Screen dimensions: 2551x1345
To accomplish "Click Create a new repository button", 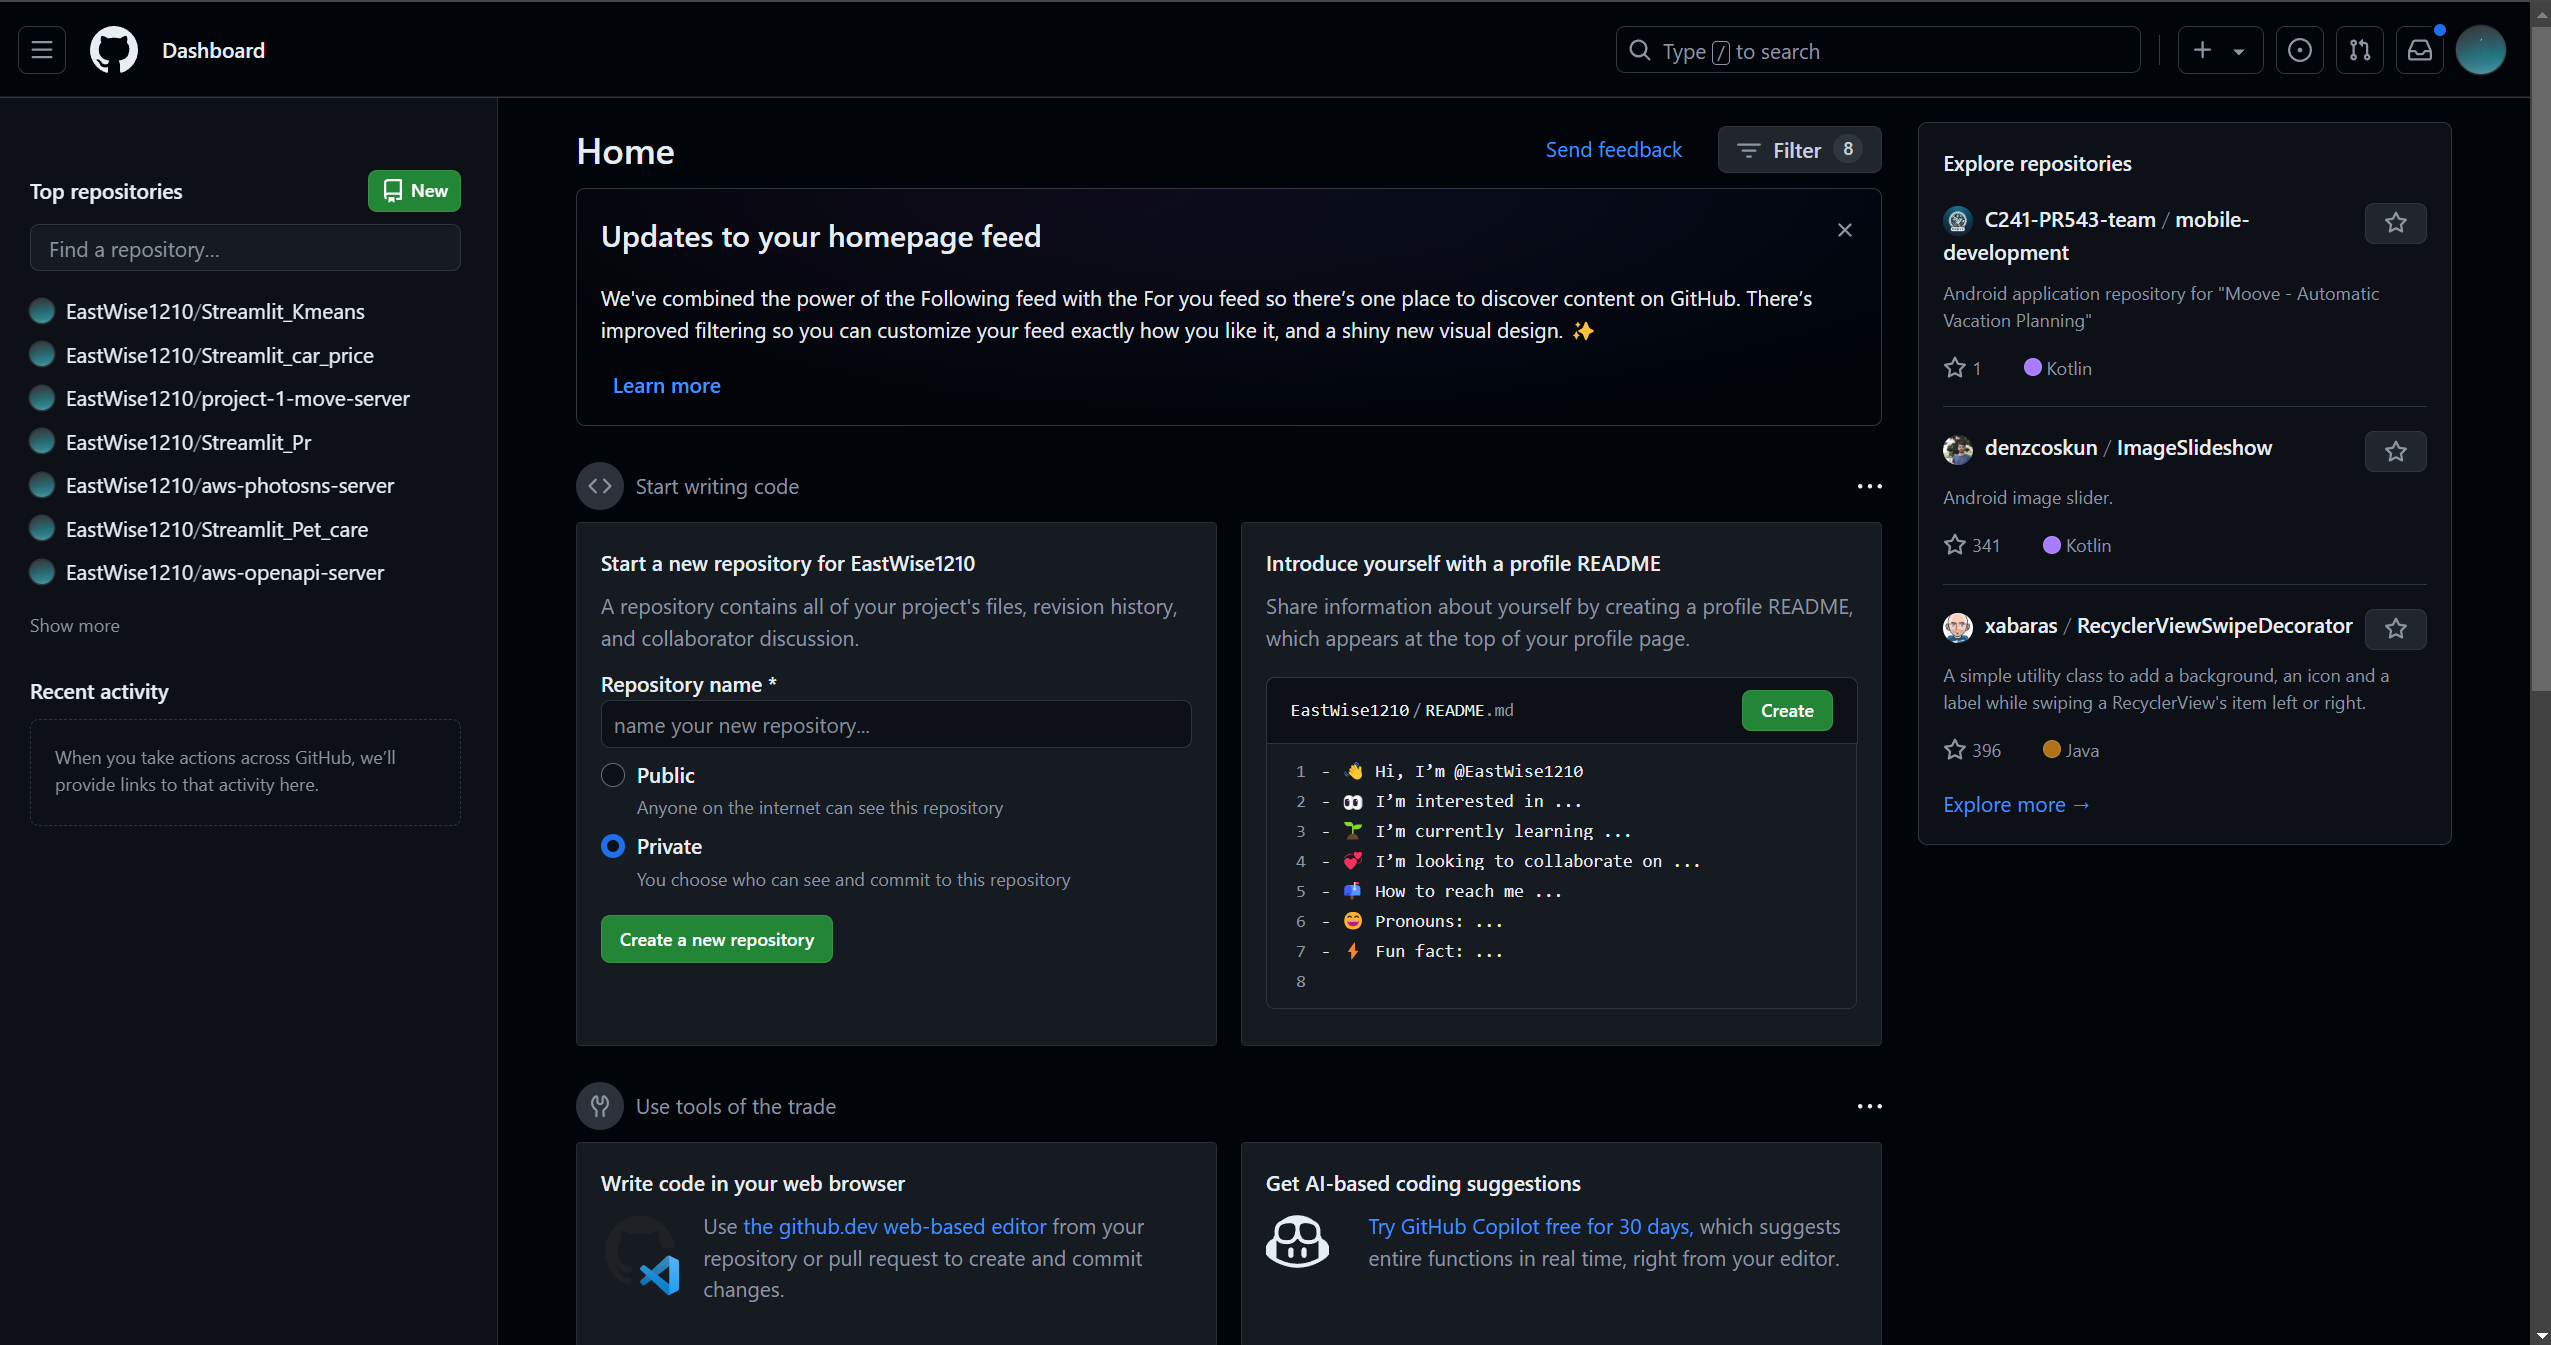I will click(x=716, y=939).
